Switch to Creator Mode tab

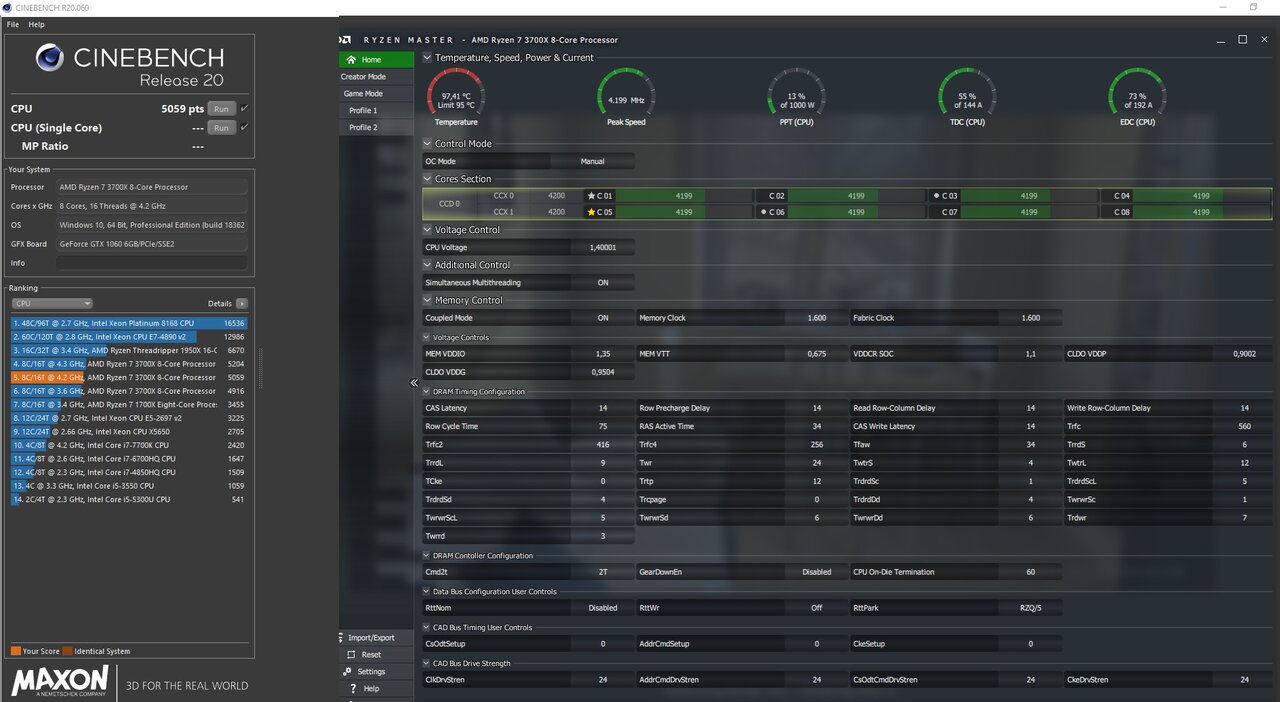pos(376,77)
